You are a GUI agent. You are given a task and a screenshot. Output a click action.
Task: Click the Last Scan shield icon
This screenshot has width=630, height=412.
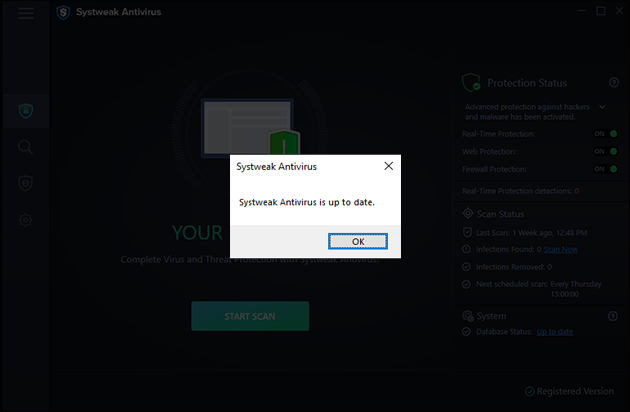click(467, 232)
